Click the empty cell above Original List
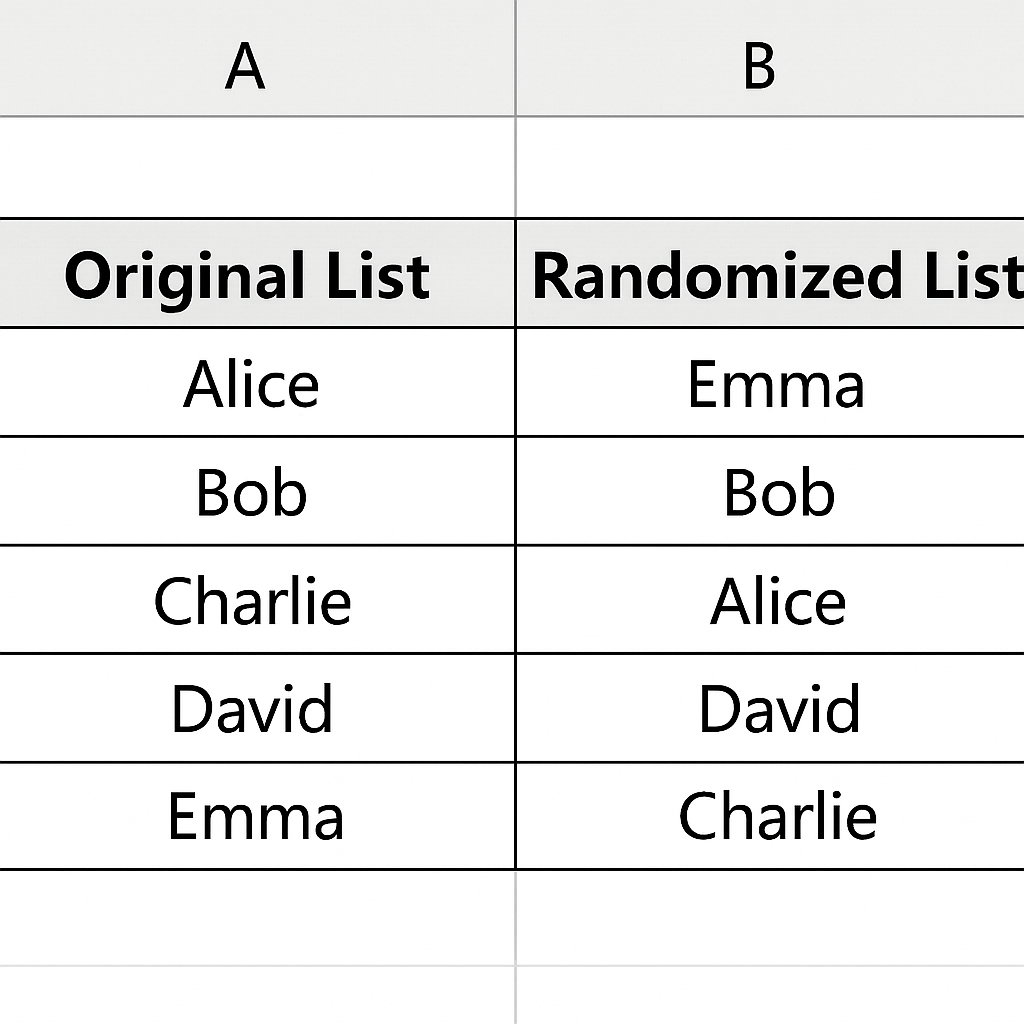The height and width of the screenshot is (1024, 1024). click(x=256, y=167)
